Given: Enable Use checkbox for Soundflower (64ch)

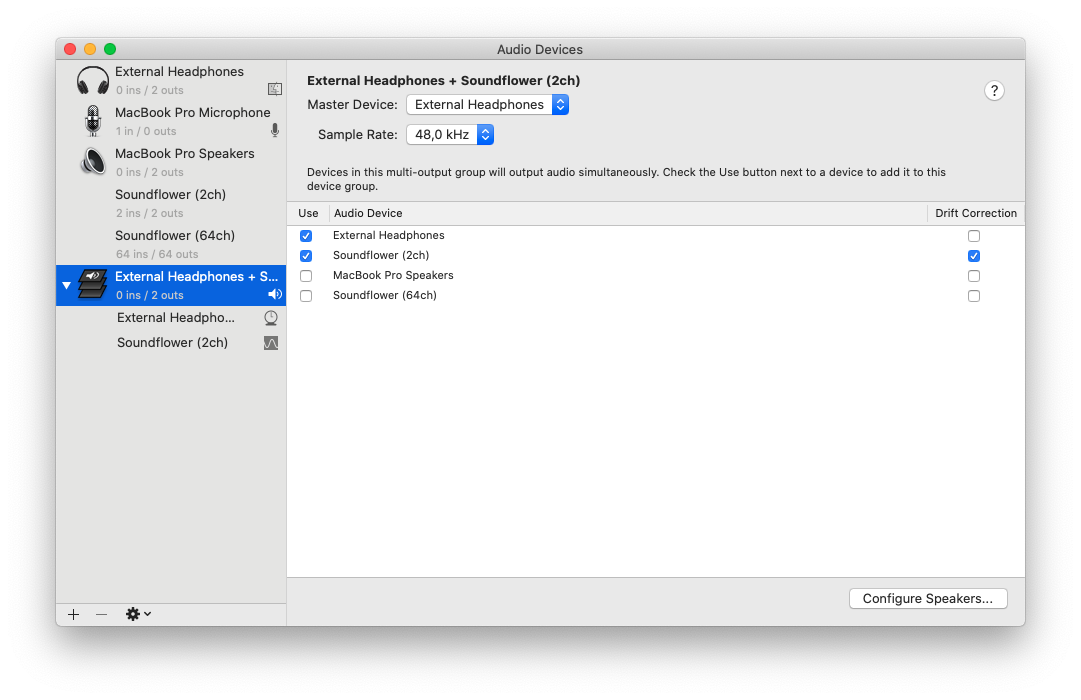Looking at the screenshot, I should (x=306, y=296).
